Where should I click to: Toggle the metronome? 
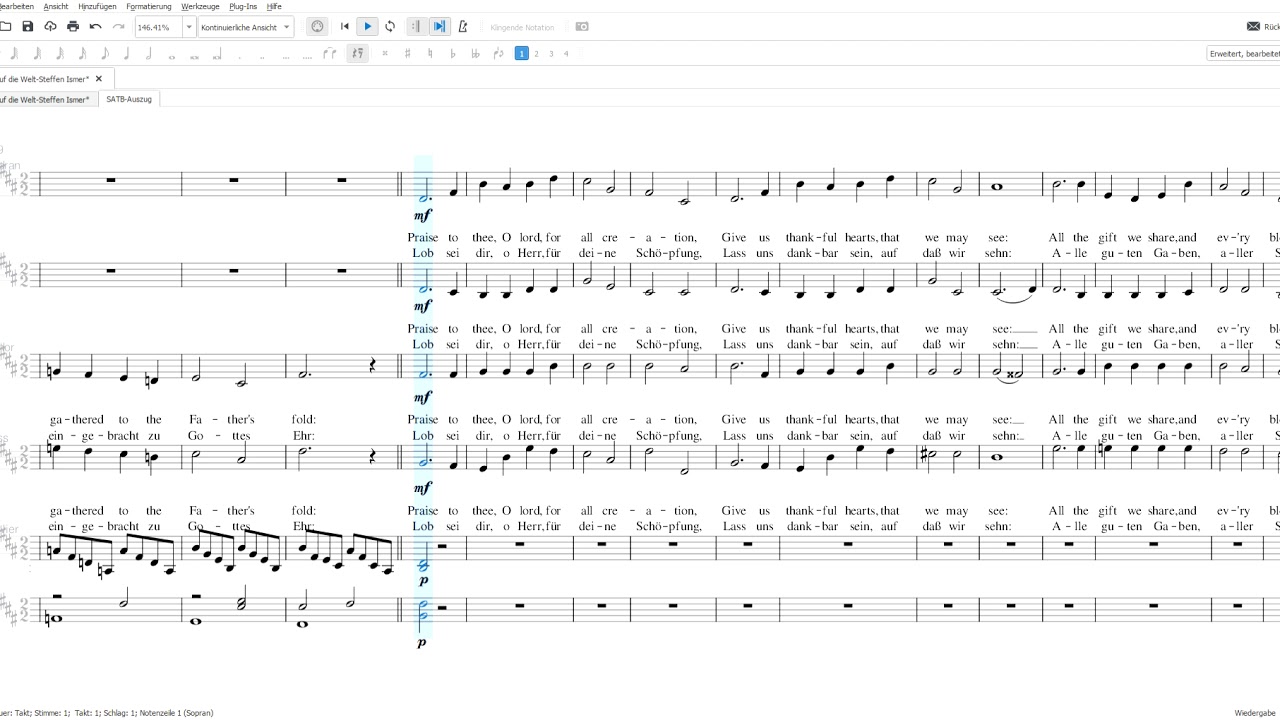point(462,27)
